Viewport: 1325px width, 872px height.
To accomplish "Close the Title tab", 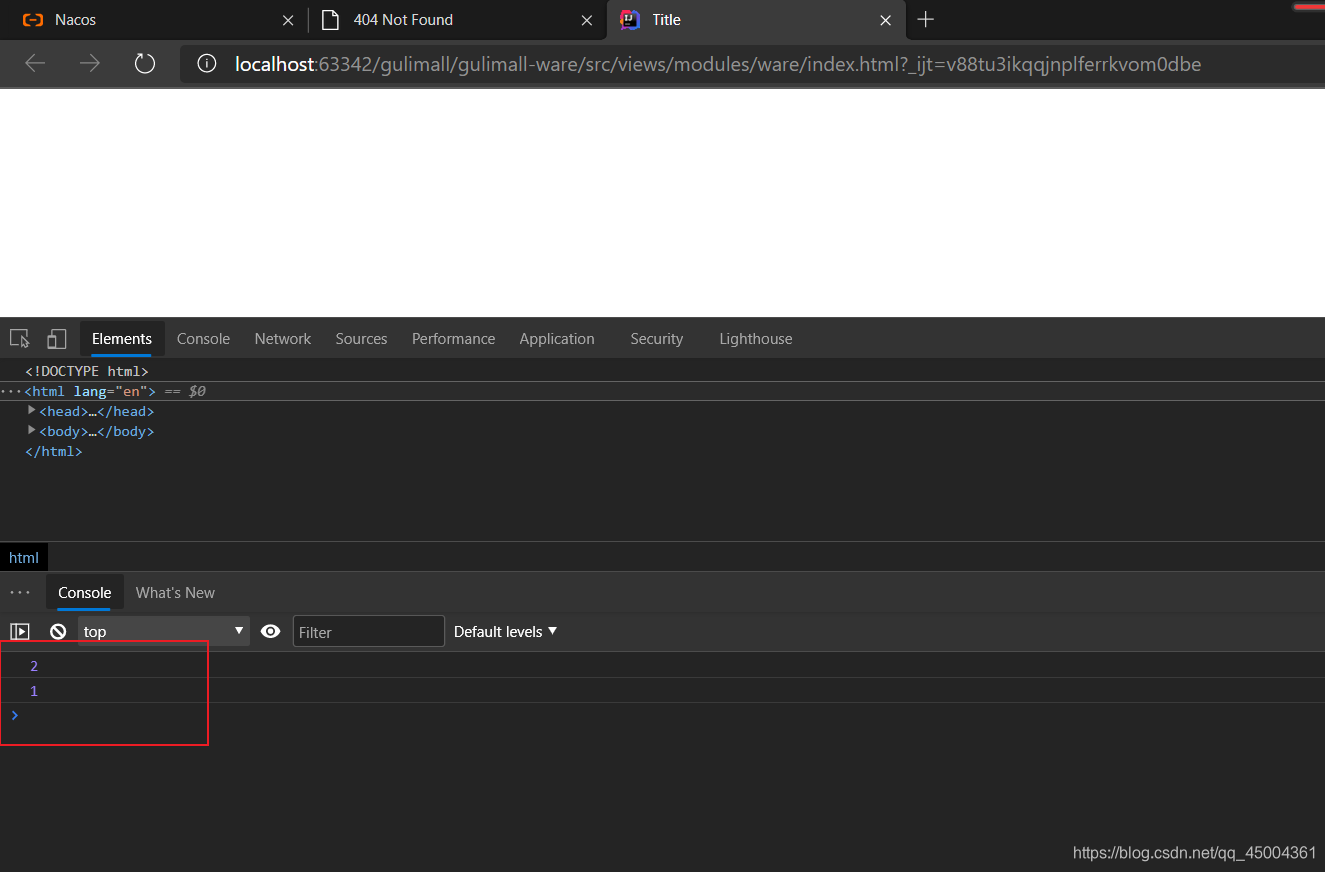I will click(x=886, y=20).
